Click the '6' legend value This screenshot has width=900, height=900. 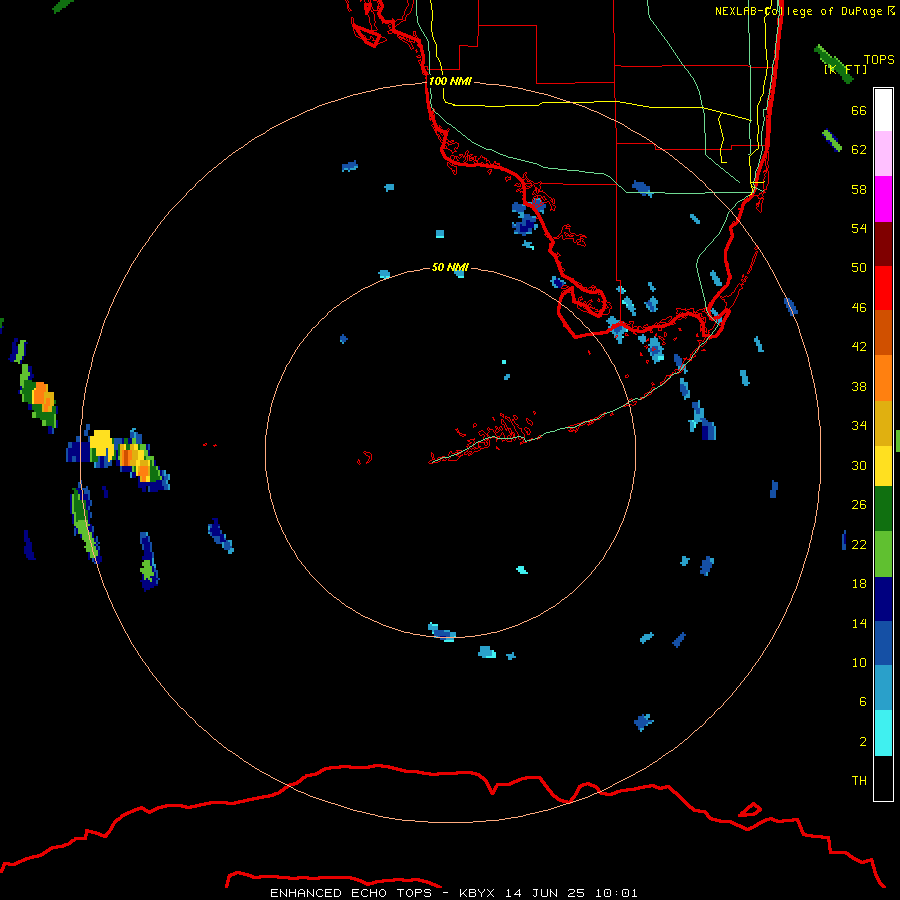[862, 701]
